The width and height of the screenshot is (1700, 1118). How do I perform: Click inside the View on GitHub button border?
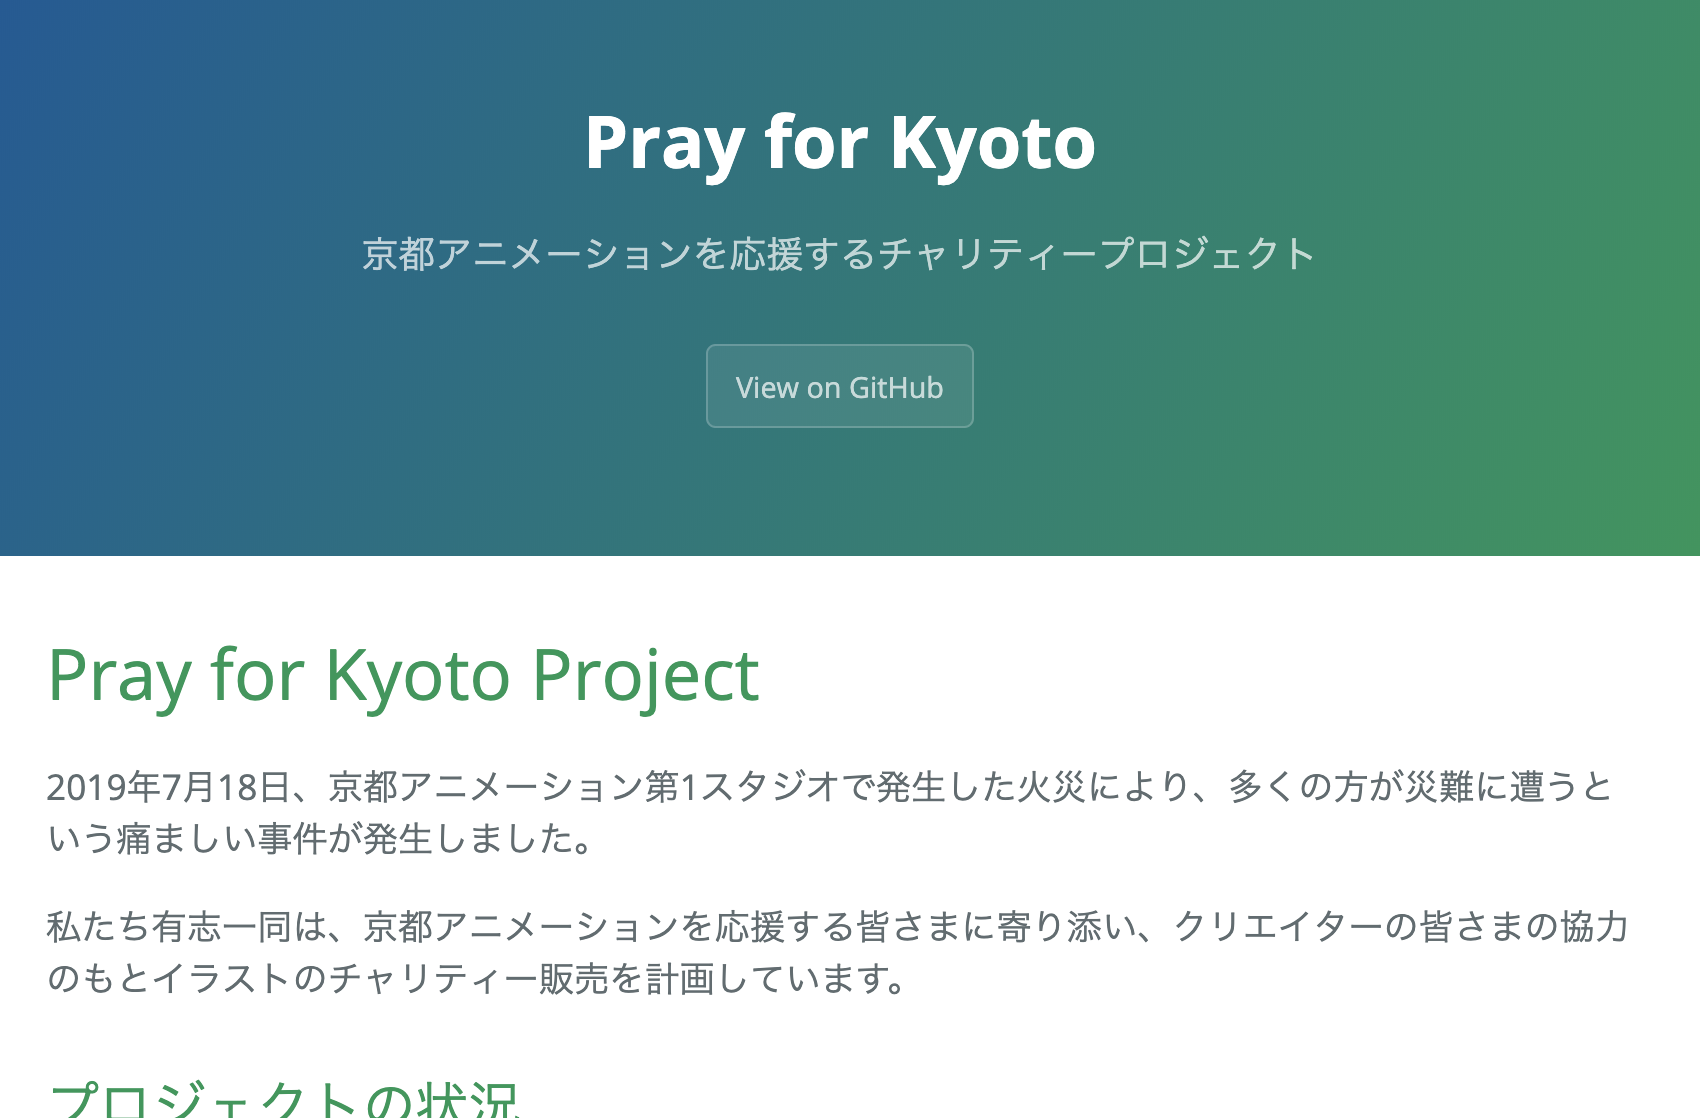pos(839,387)
